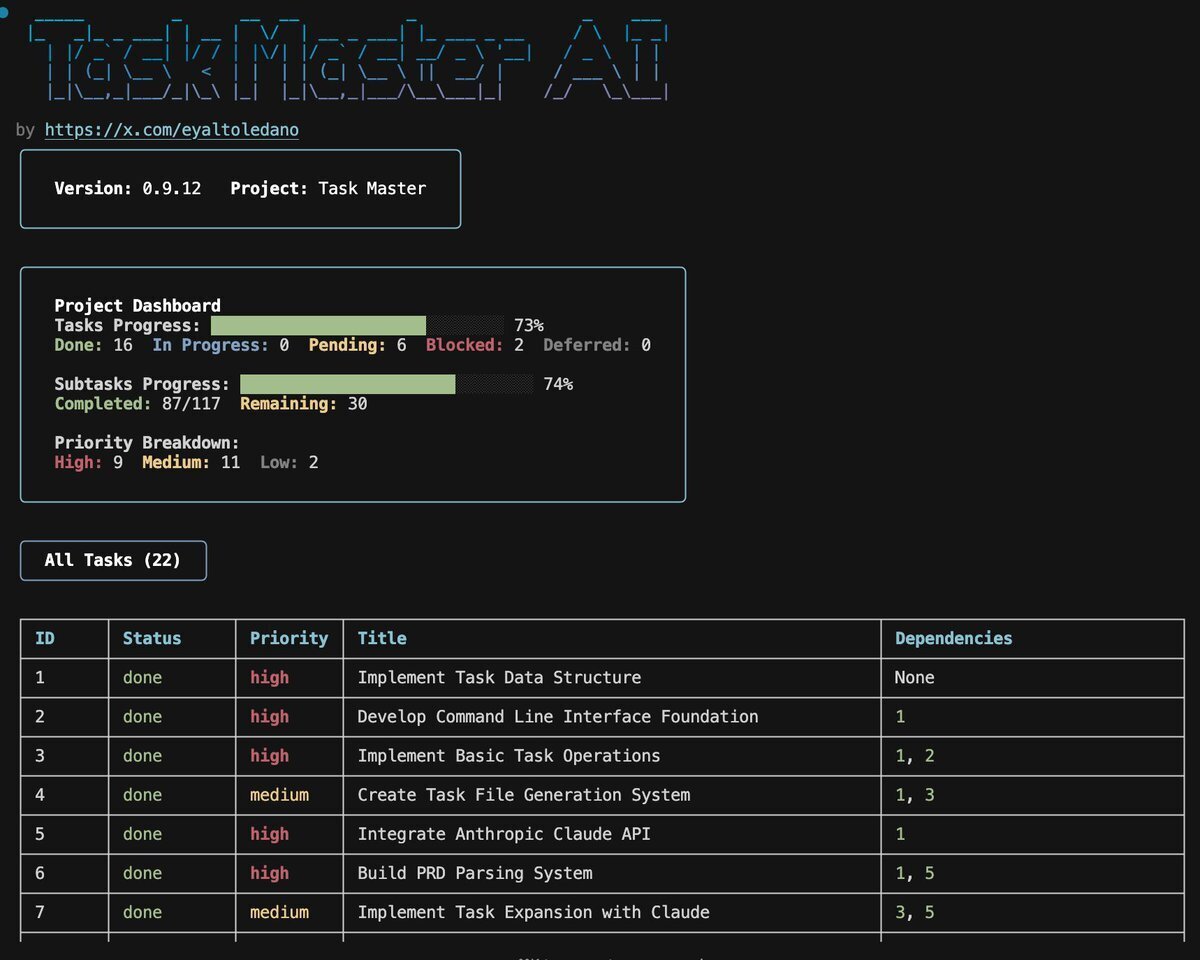Click the ID column header
The image size is (1200, 960).
tap(45, 638)
